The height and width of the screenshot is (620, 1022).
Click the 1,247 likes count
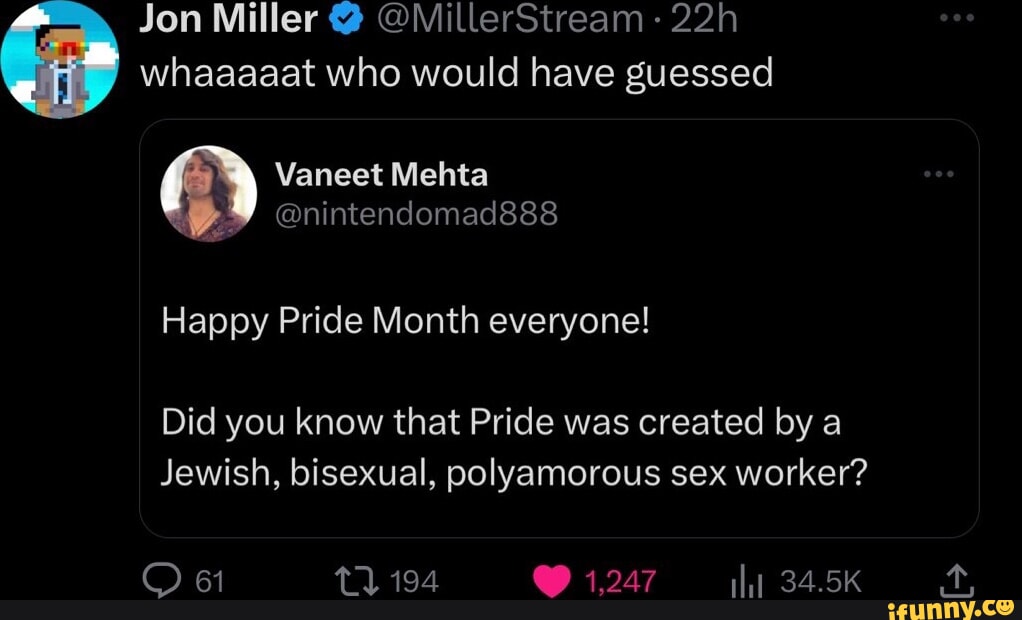[618, 580]
